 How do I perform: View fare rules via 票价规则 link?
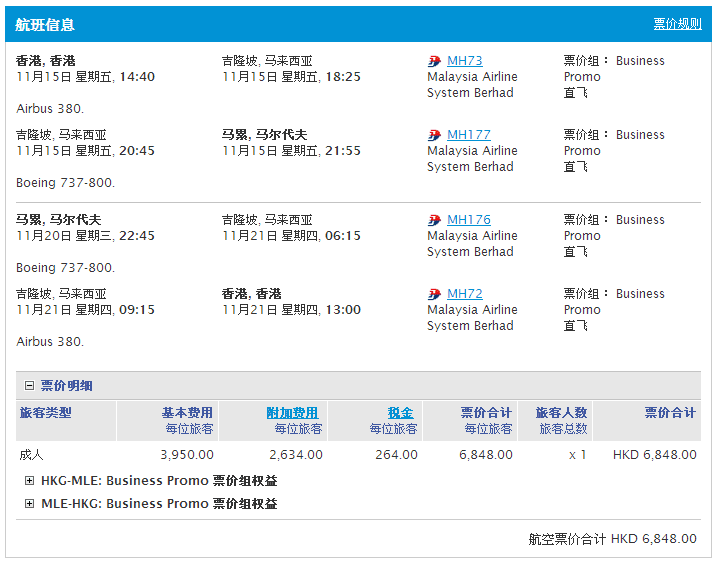click(x=677, y=24)
